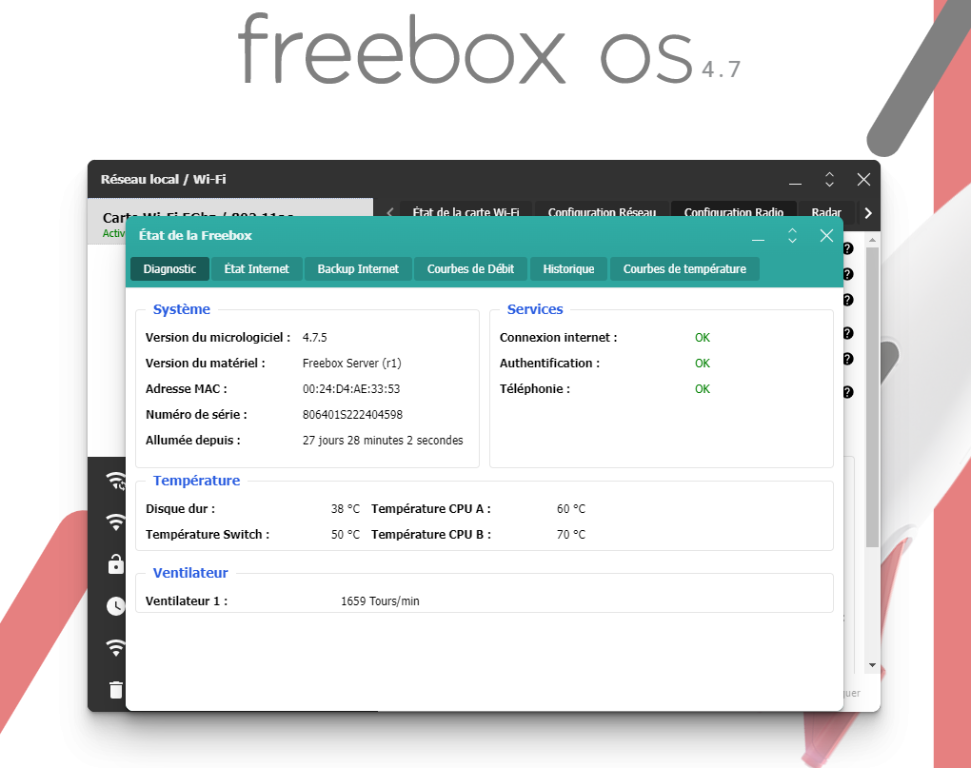The height and width of the screenshot is (768, 971).
Task: Click the Numéro de série label
Action: pyautogui.click(x=196, y=415)
